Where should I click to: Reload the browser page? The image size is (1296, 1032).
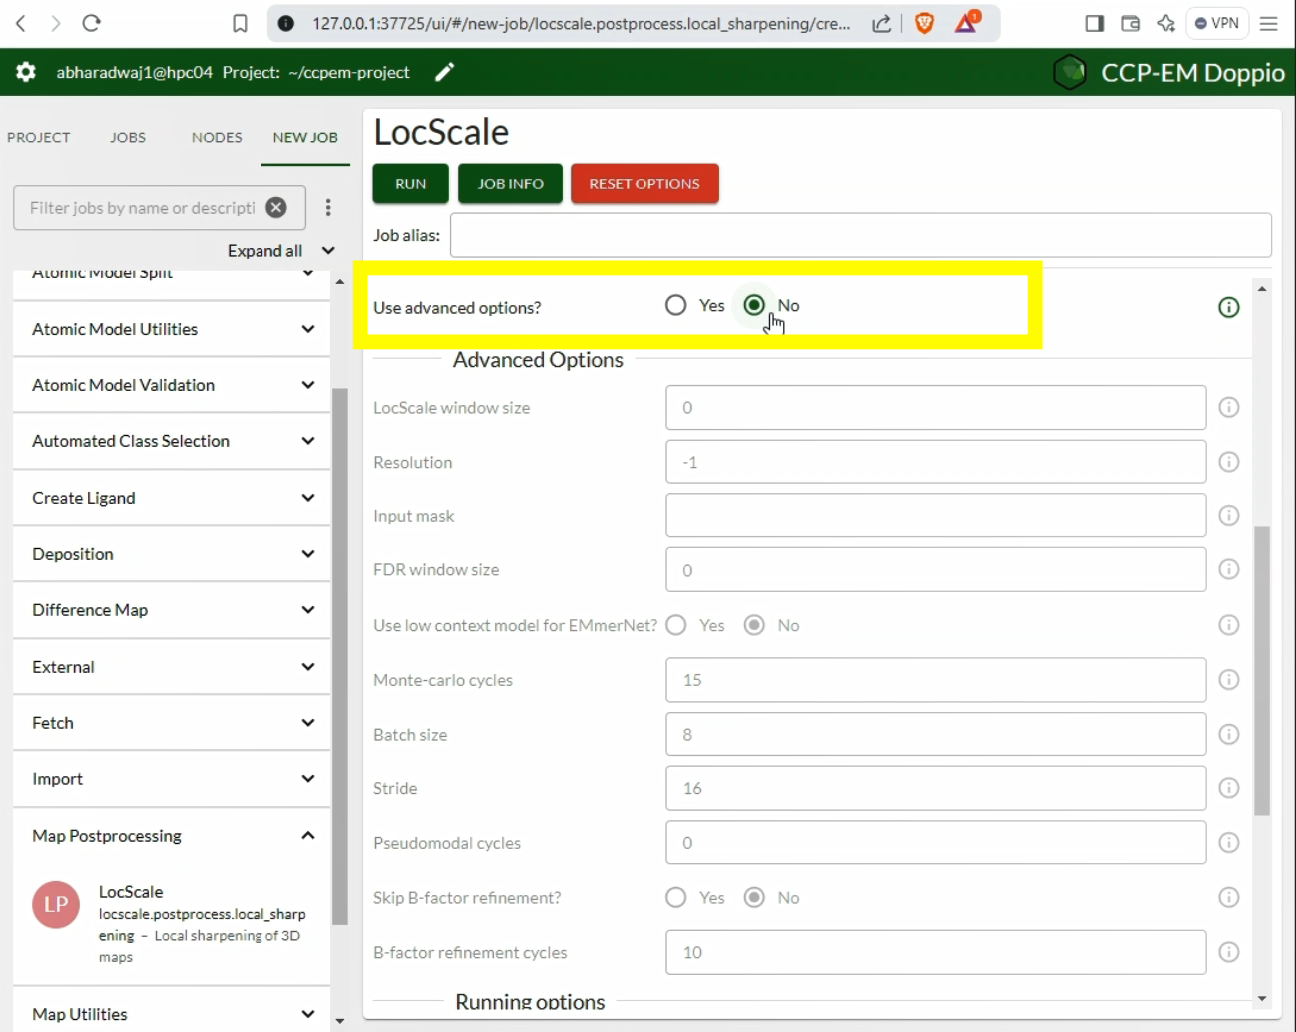[x=91, y=23]
